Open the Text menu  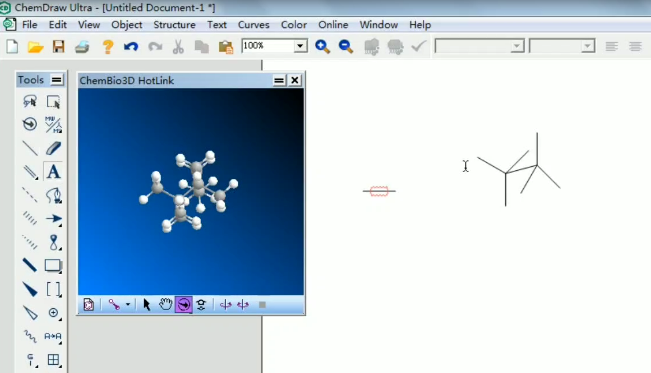point(217,25)
